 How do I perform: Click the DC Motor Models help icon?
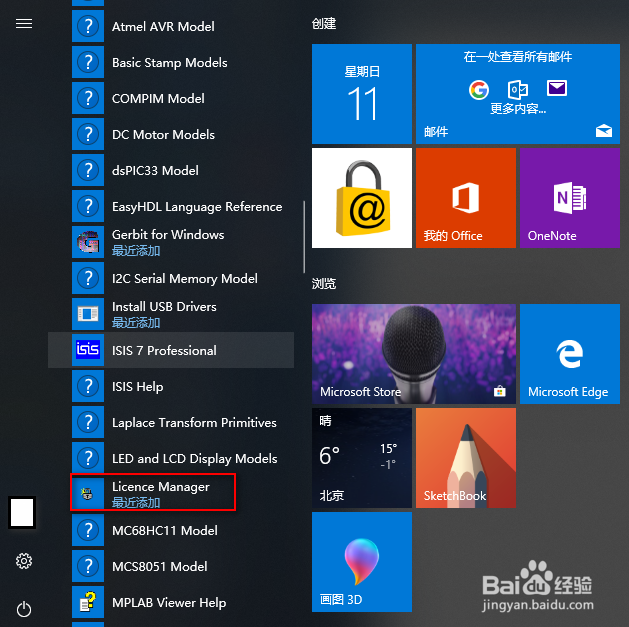click(88, 134)
